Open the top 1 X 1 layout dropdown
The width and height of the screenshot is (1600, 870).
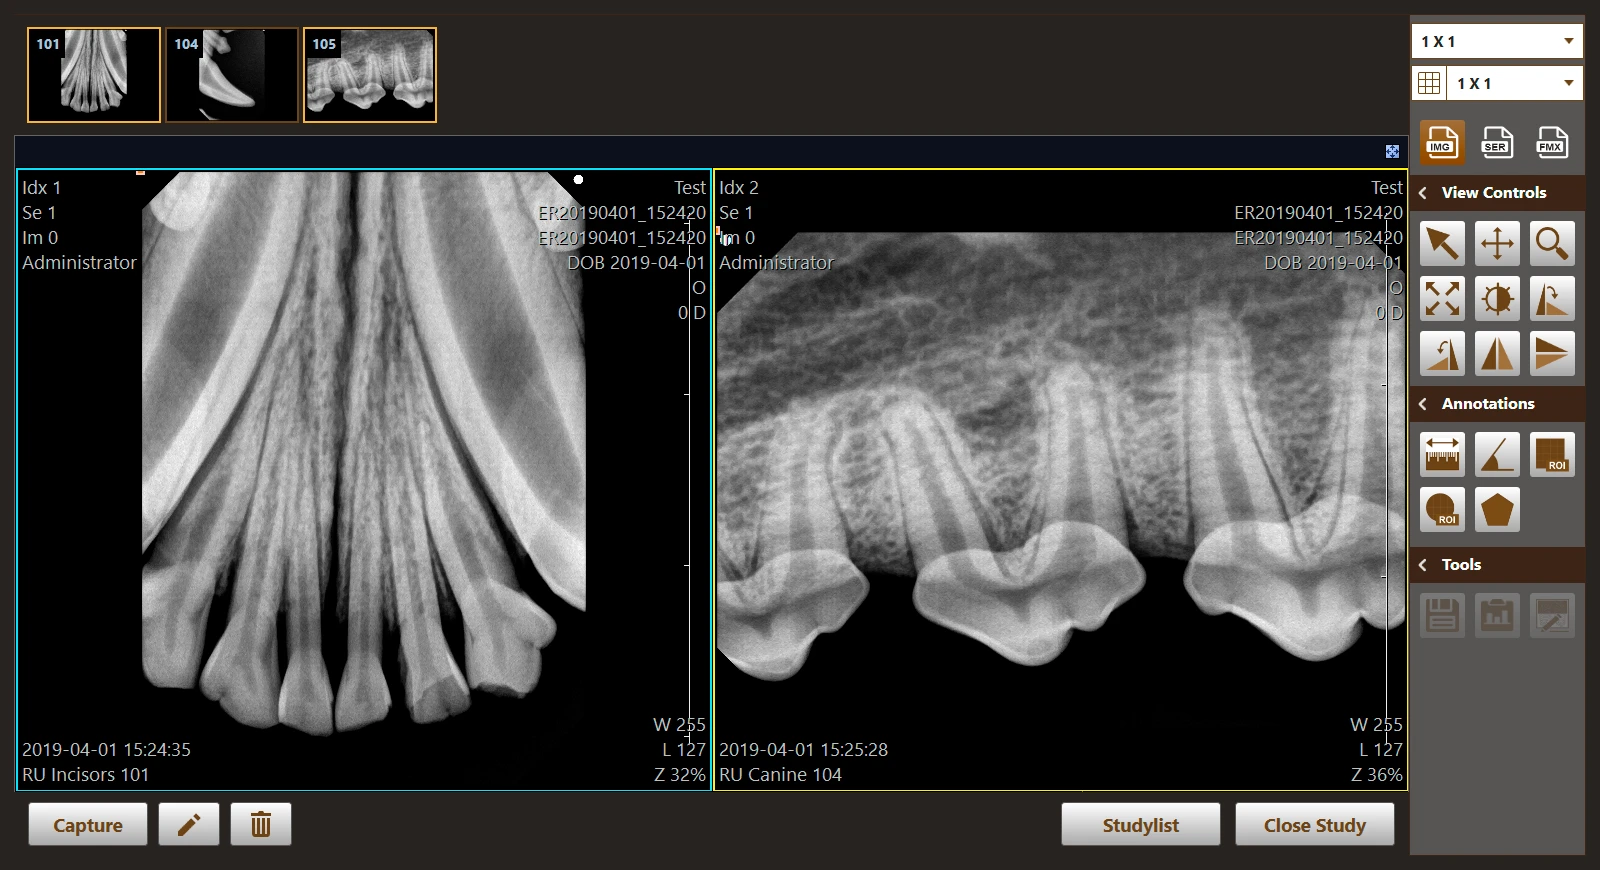click(x=1497, y=41)
